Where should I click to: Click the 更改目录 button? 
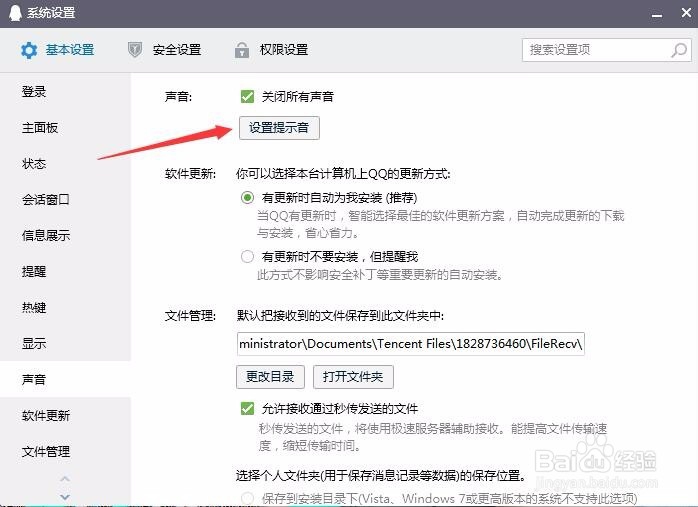pyautogui.click(x=270, y=377)
